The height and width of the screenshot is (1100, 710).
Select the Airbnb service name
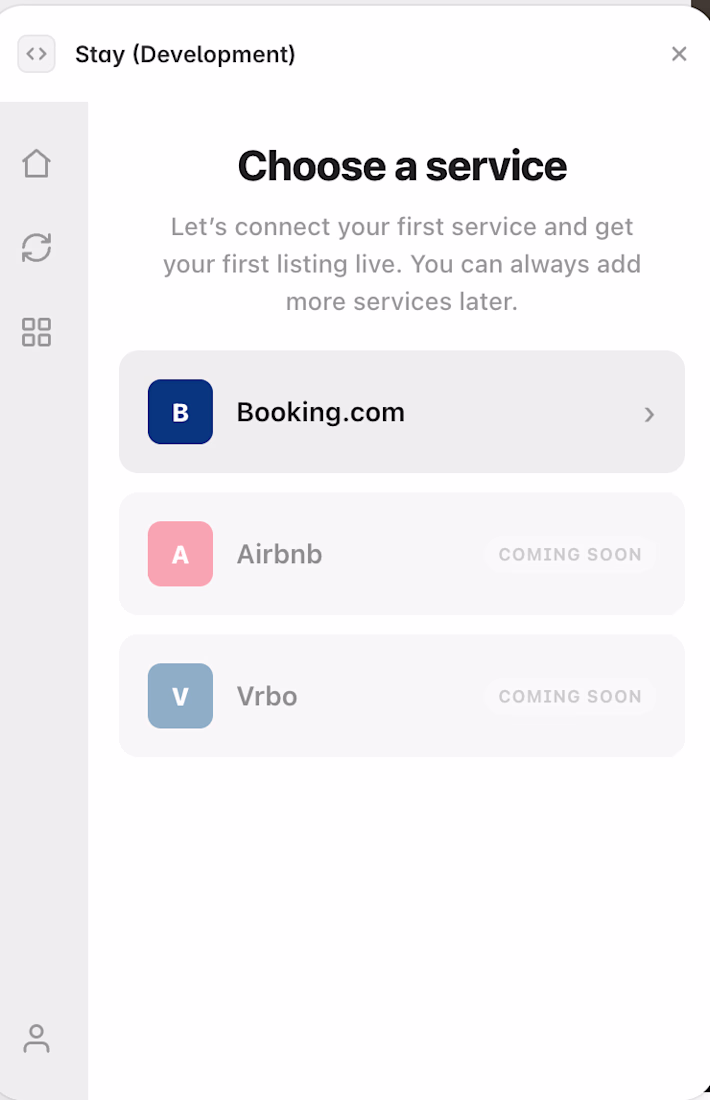pos(279,554)
